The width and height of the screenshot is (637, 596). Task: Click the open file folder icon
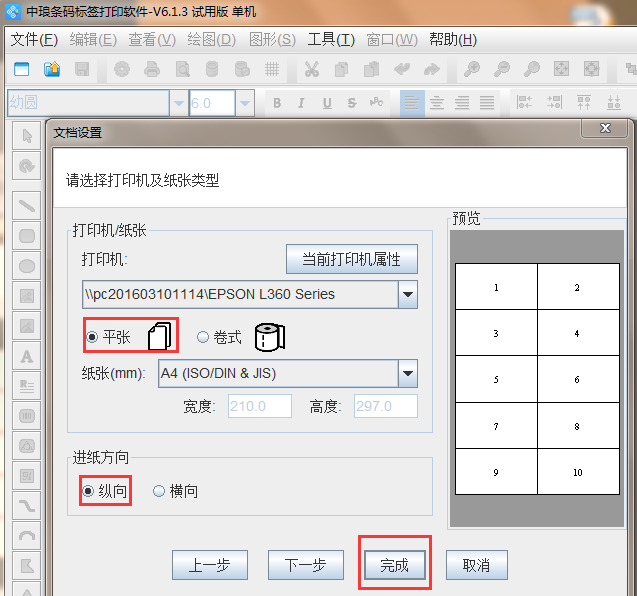(52, 69)
